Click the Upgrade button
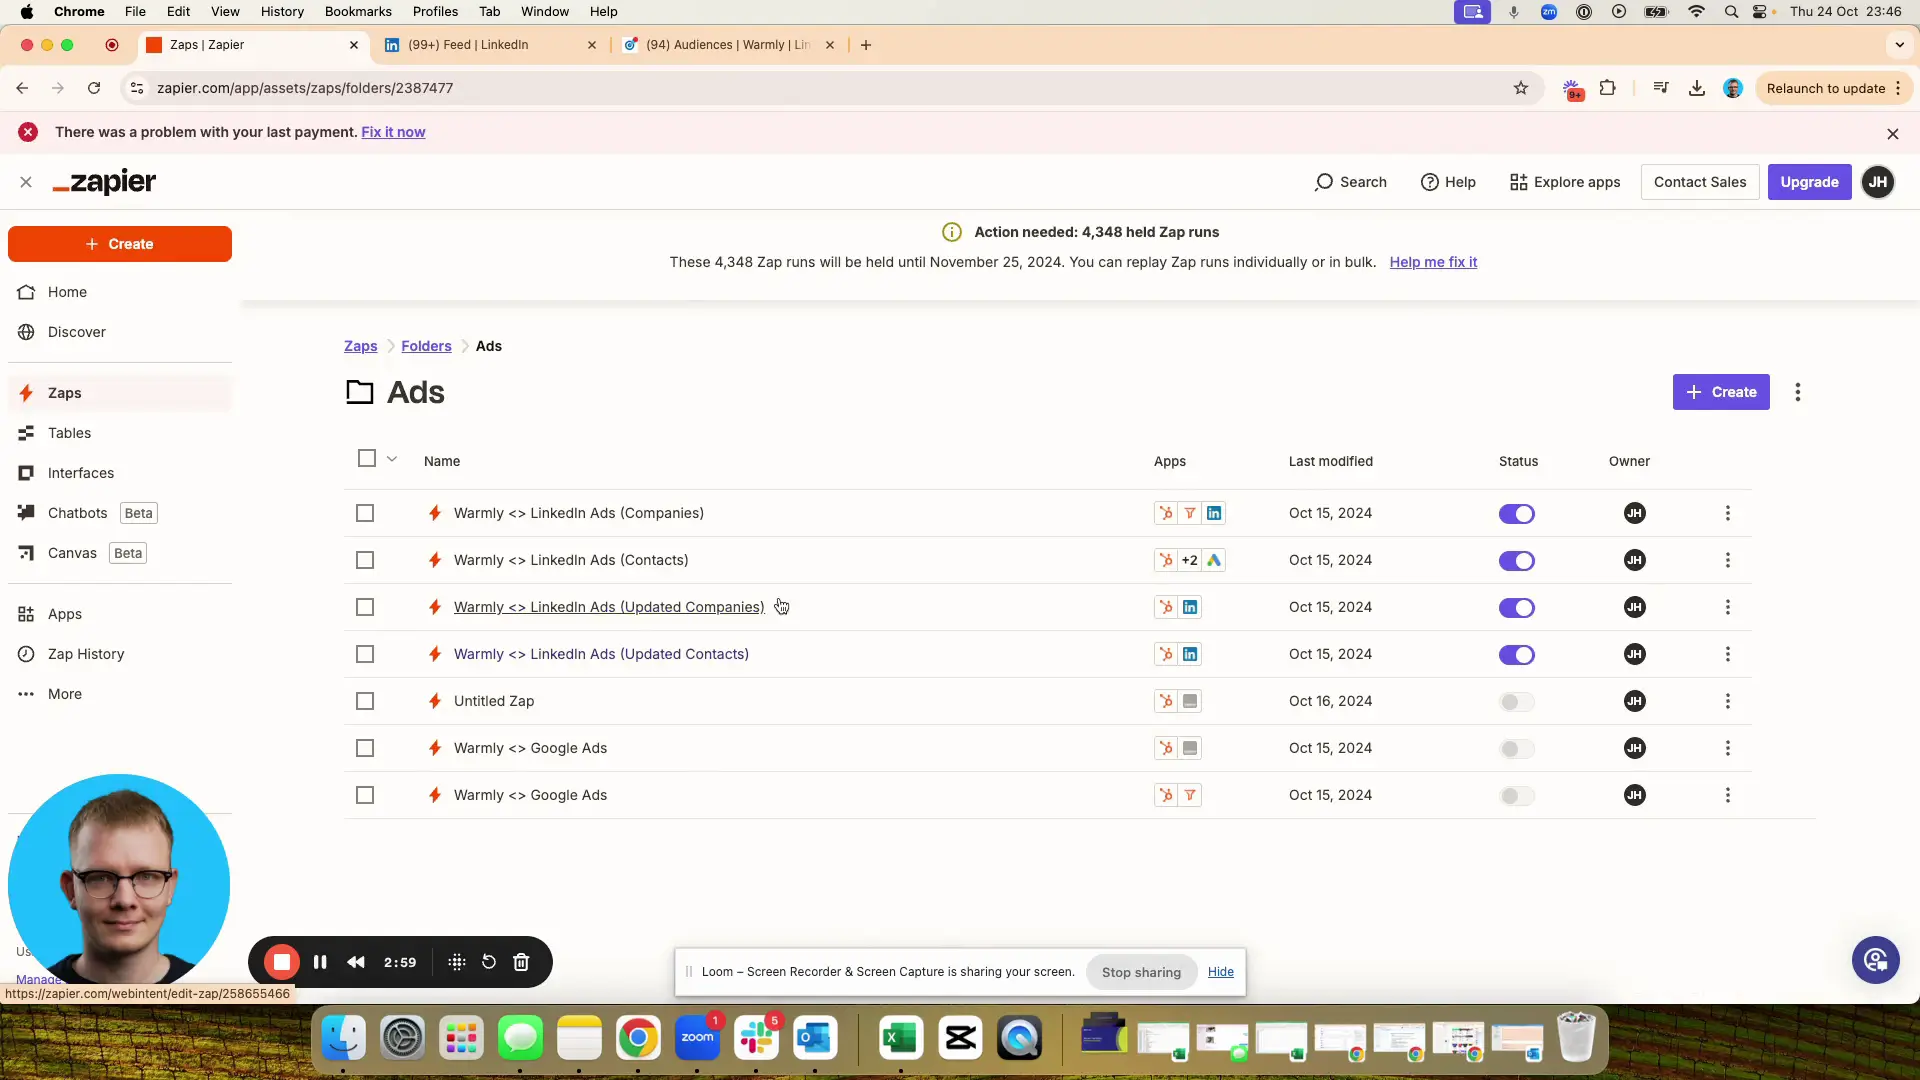The height and width of the screenshot is (1080, 1920). pyautogui.click(x=1809, y=182)
